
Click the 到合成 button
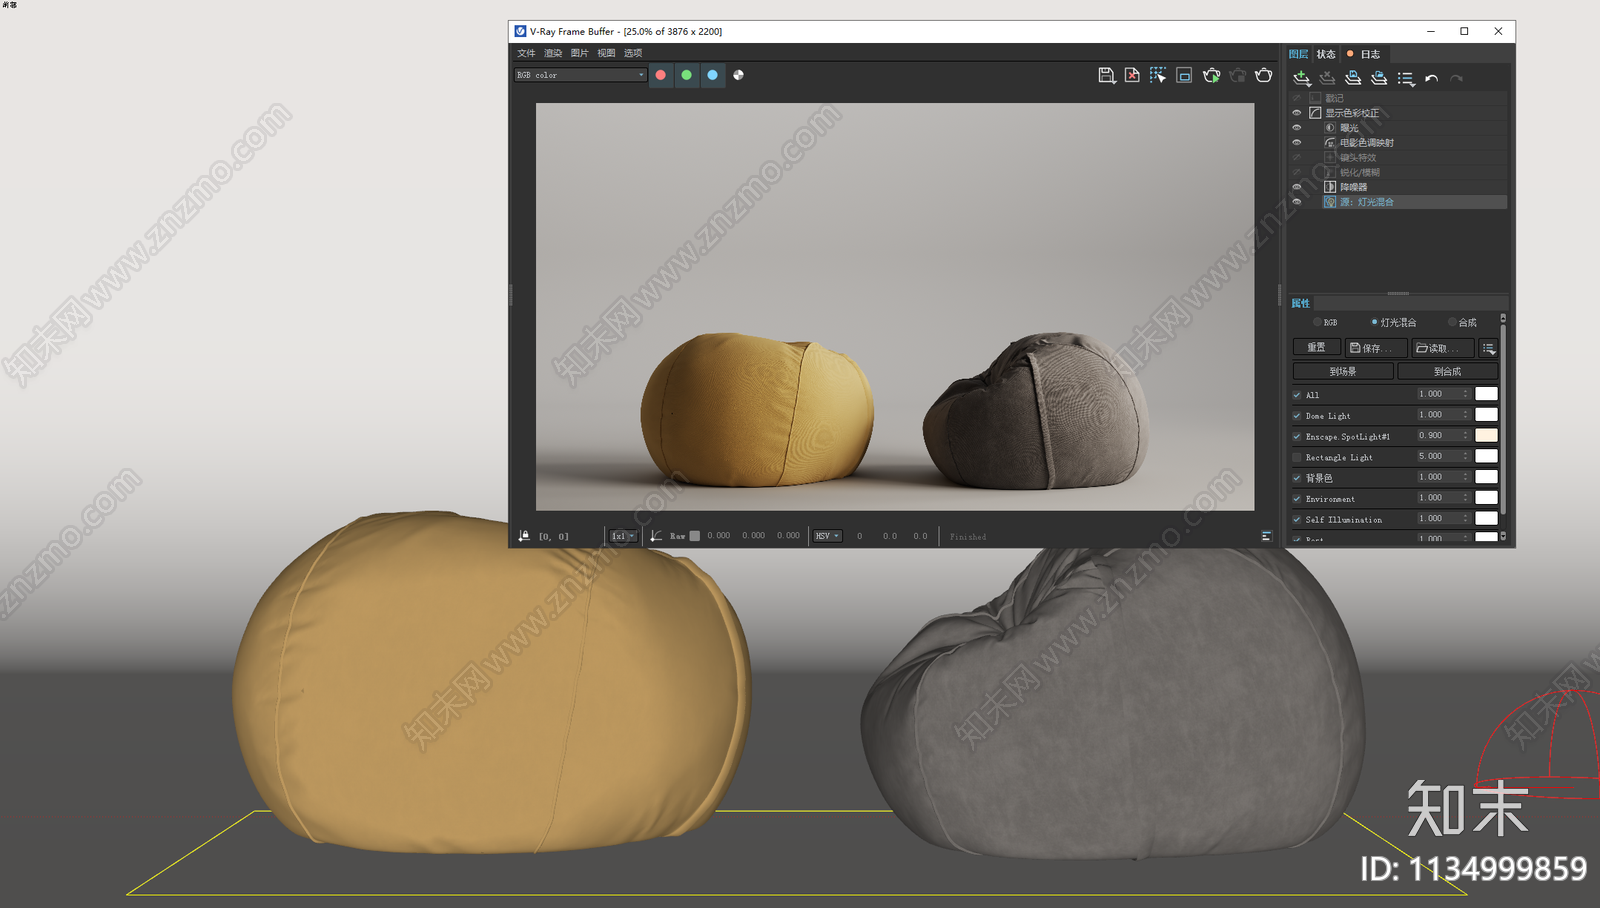tap(1447, 371)
